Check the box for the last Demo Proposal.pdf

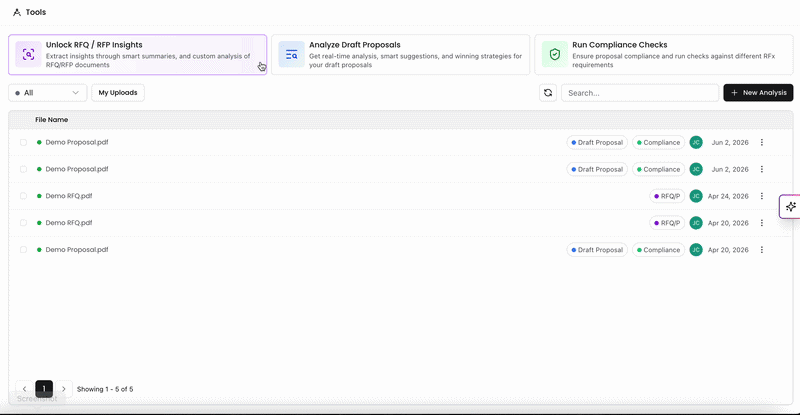tap(23, 250)
